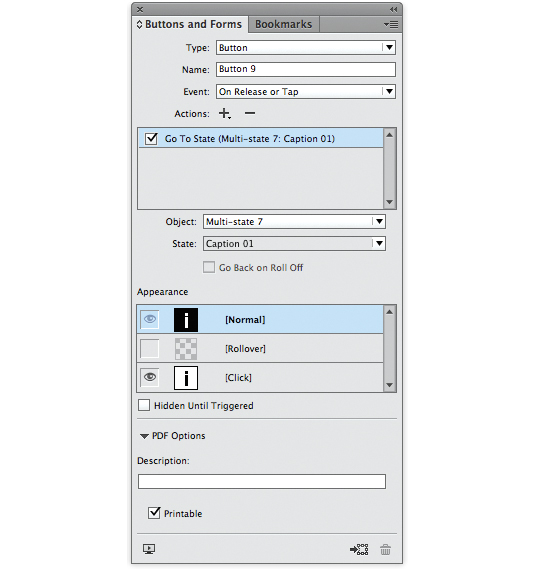Remove selected action with minus icon
This screenshot has width=535, height=571.
250,113
